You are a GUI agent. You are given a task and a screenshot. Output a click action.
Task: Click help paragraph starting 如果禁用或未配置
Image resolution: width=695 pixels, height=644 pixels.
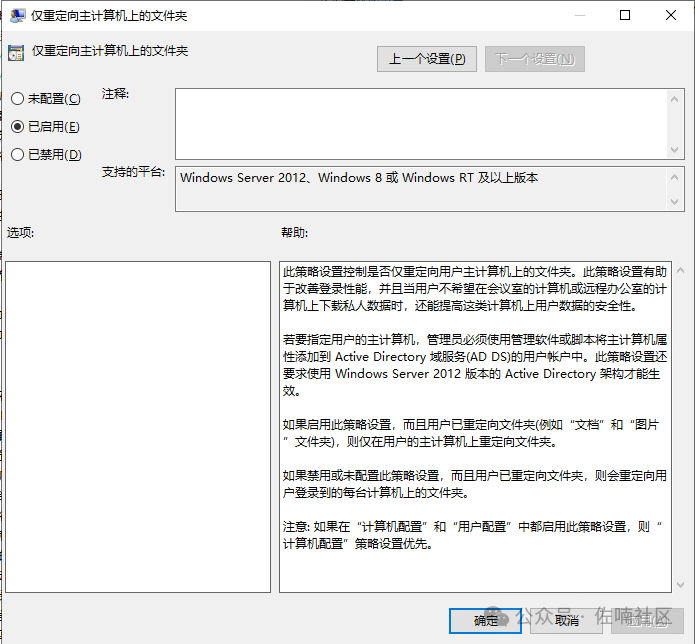tap(475, 484)
